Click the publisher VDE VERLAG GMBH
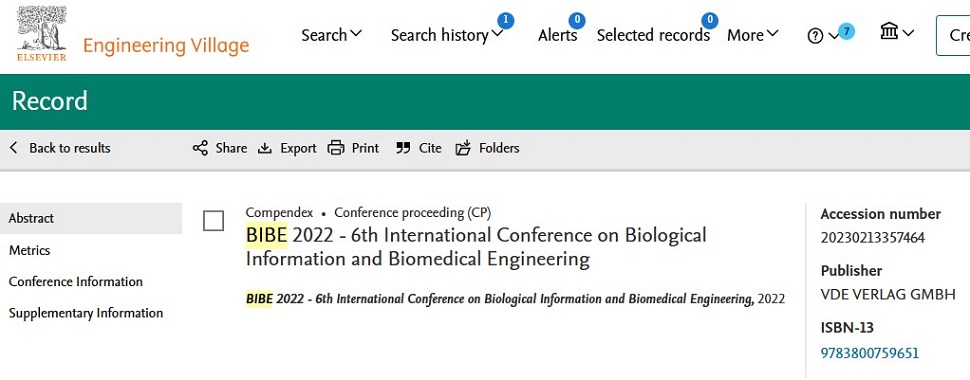The height and width of the screenshot is (380, 970). pos(888,295)
